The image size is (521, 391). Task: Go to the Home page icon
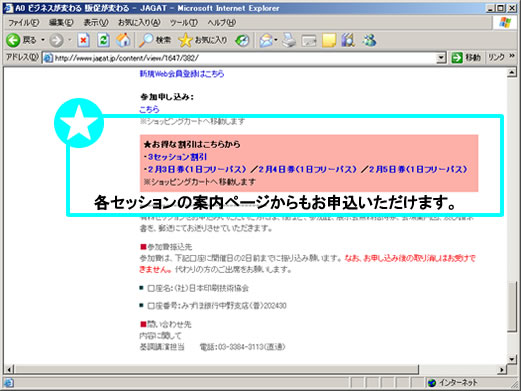123,40
